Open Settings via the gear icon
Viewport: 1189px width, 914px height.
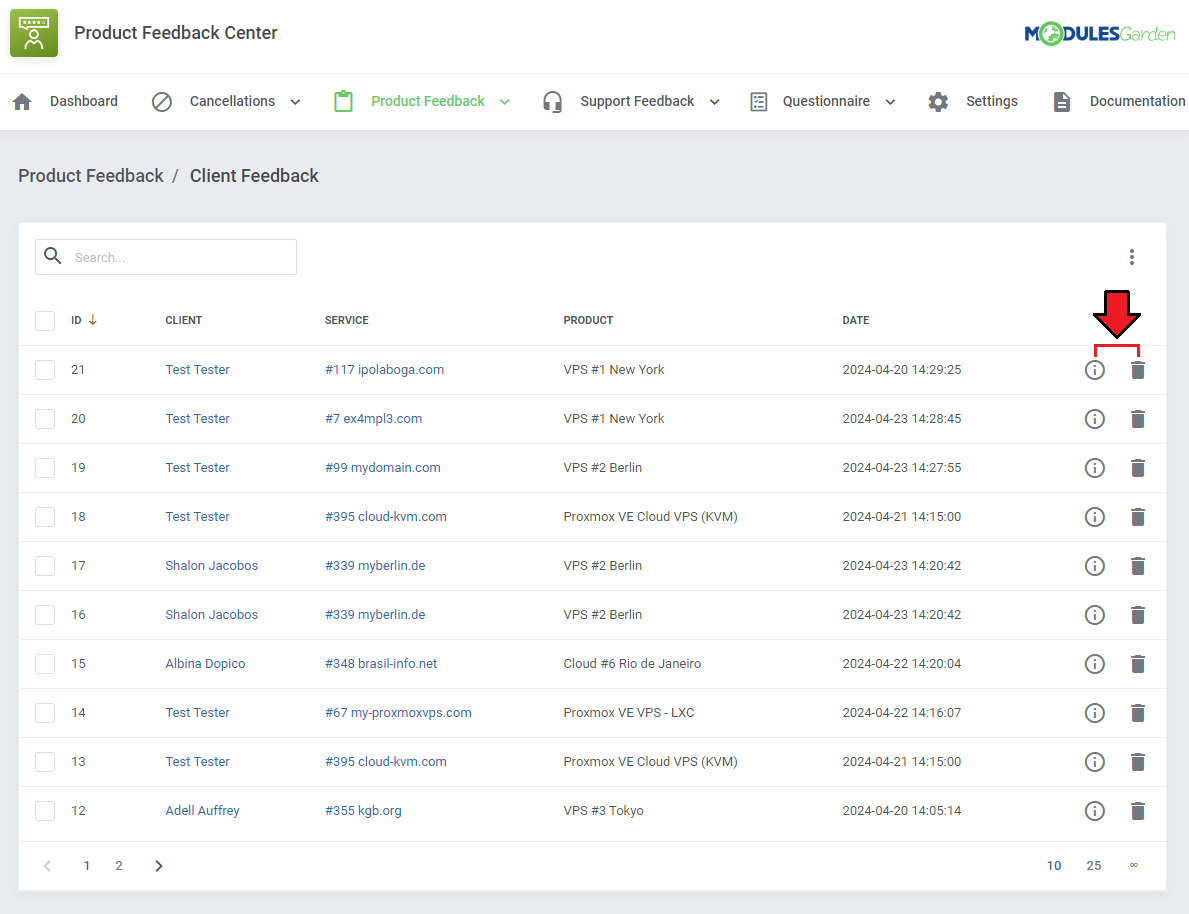[x=938, y=102]
